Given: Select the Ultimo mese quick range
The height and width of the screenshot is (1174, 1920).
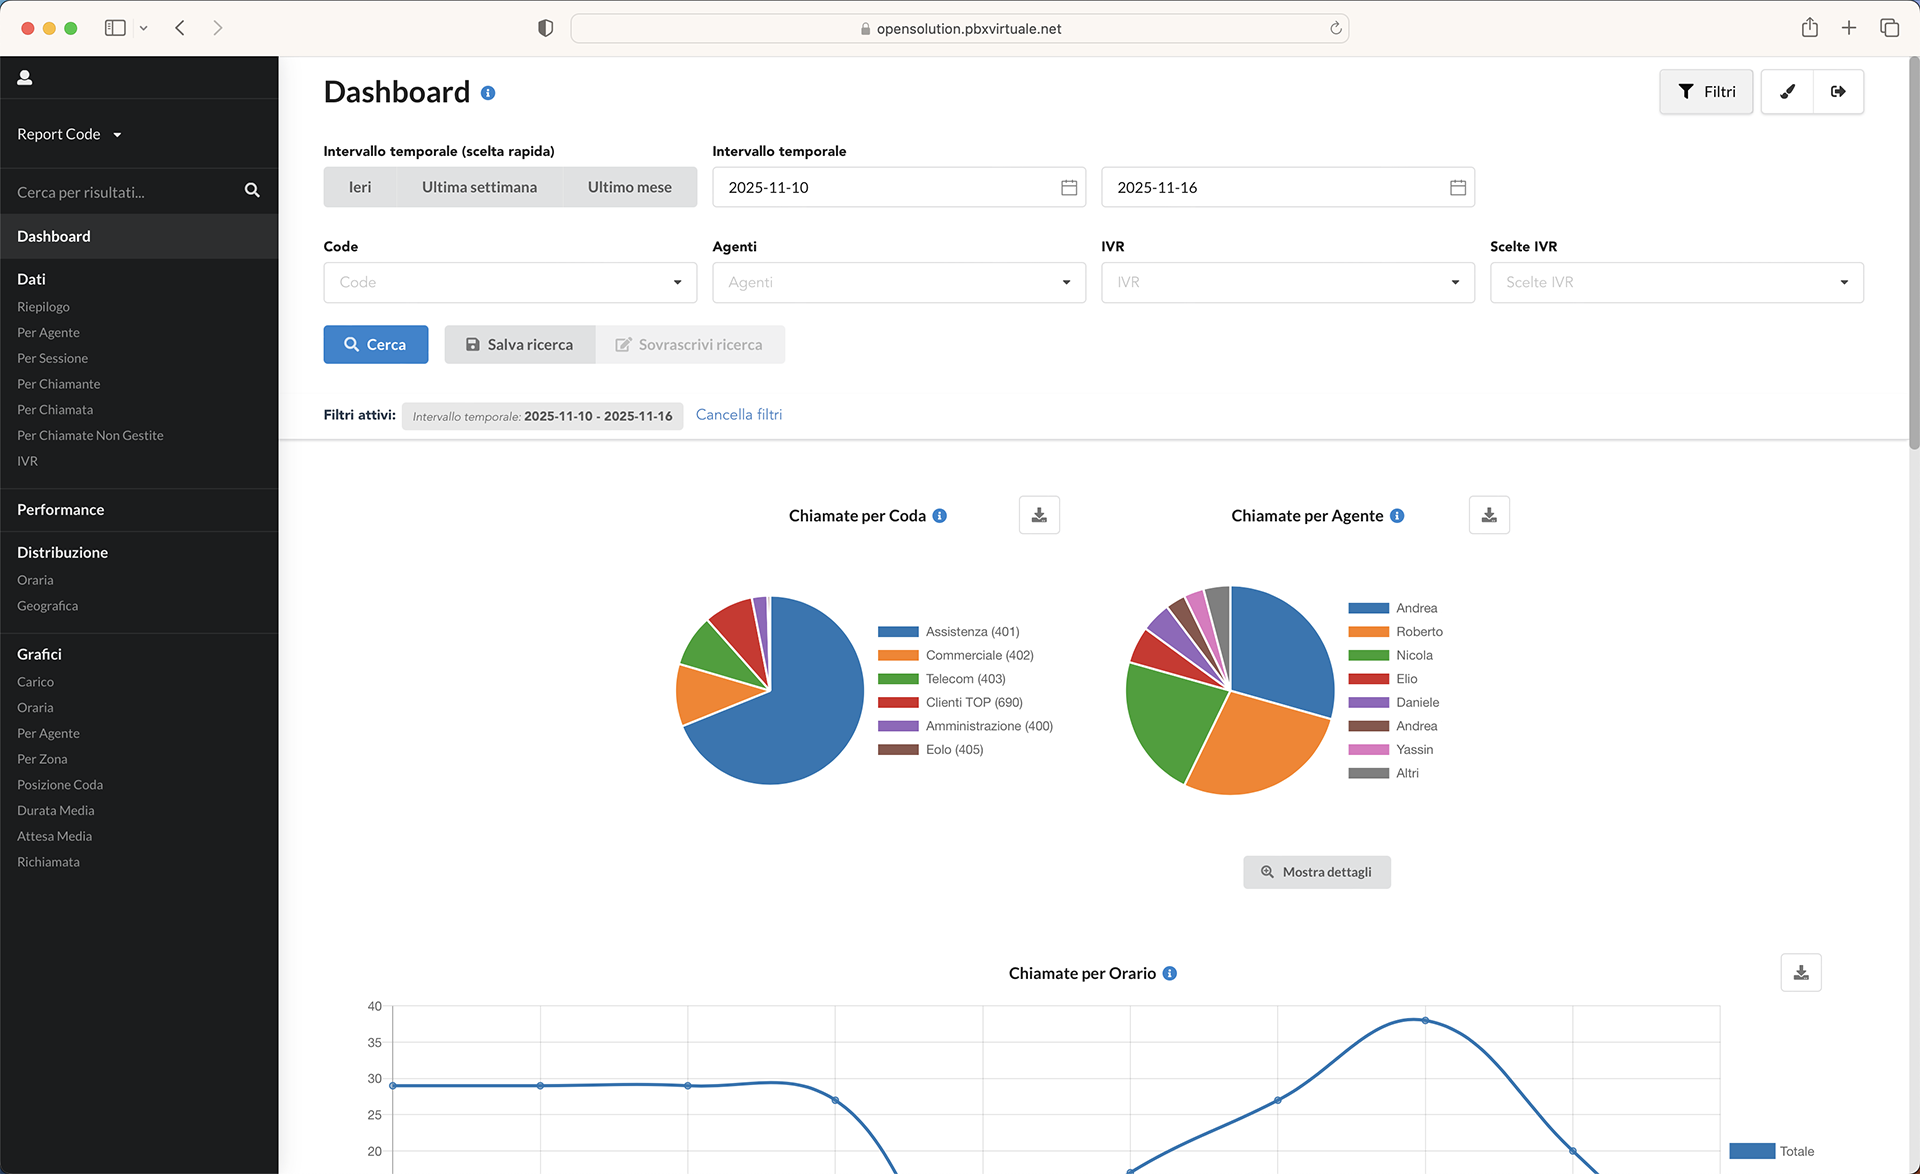Looking at the screenshot, I should tap(630, 187).
